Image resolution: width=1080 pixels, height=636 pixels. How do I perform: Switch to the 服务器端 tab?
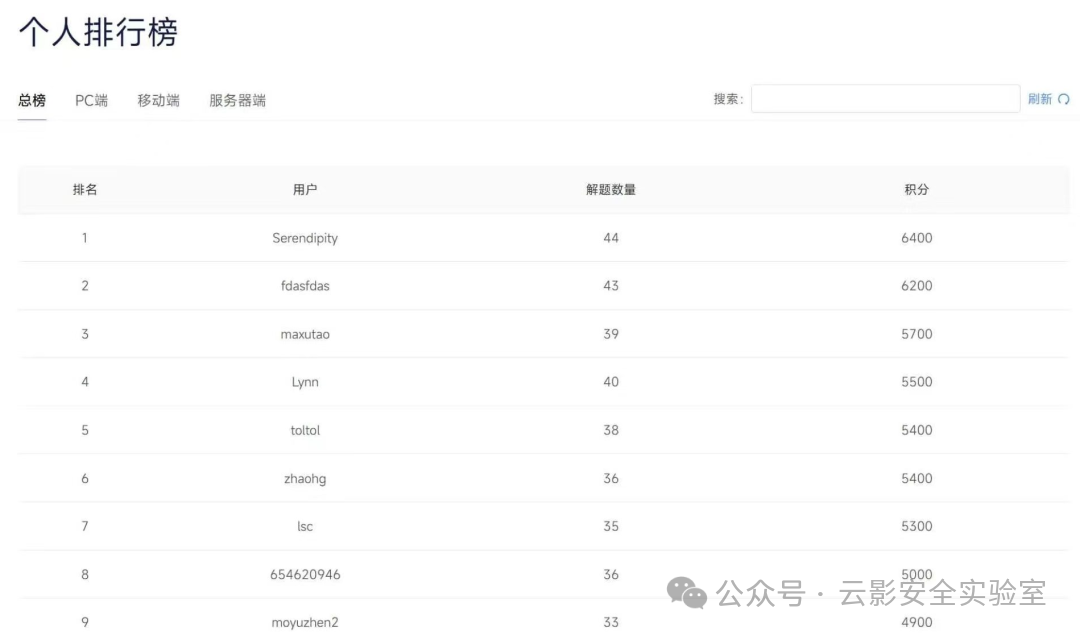(x=238, y=101)
